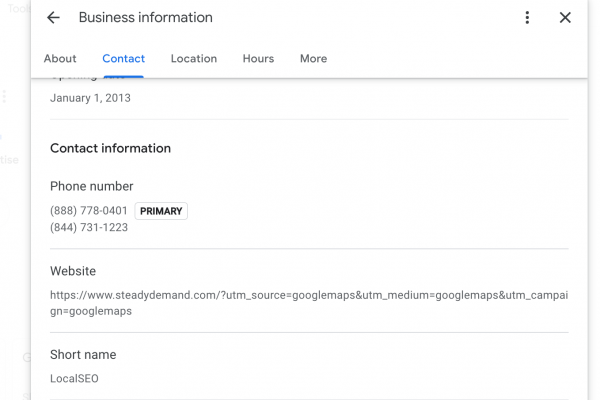
Task: Edit the LocalSEO short name
Action: click(x=74, y=379)
